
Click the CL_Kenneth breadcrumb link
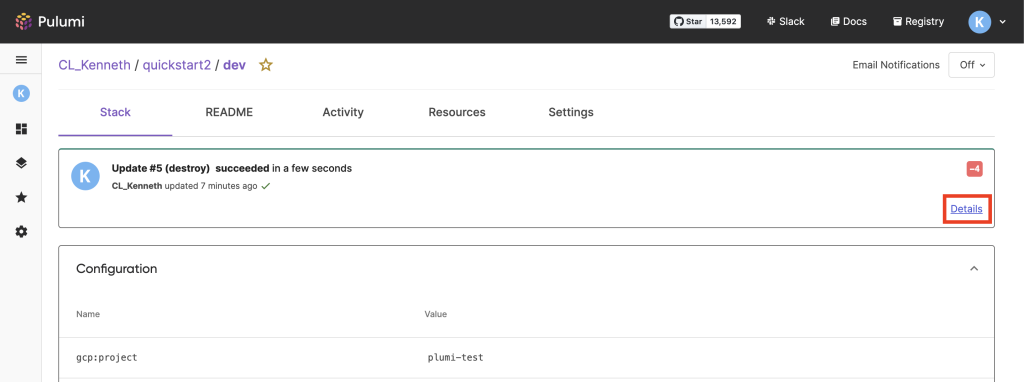pos(95,65)
